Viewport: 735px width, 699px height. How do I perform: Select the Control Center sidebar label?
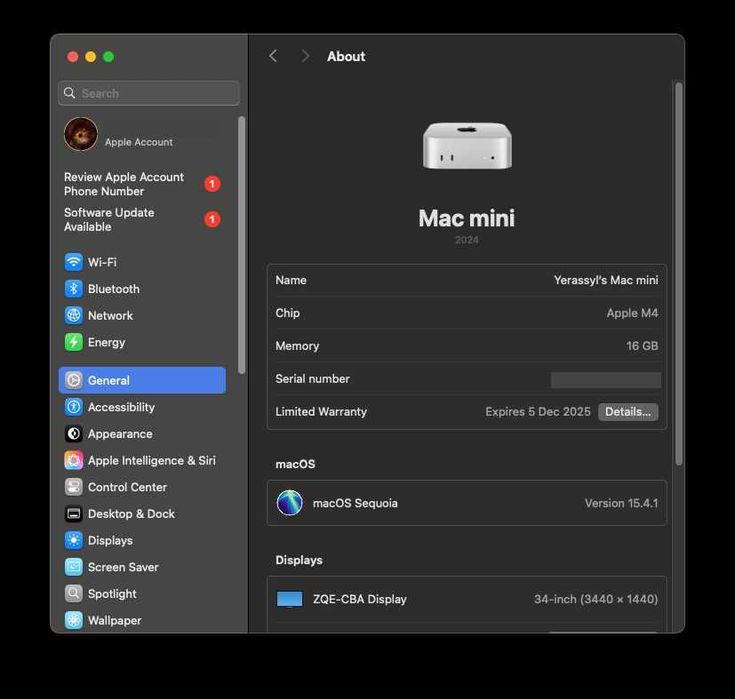(x=128, y=487)
